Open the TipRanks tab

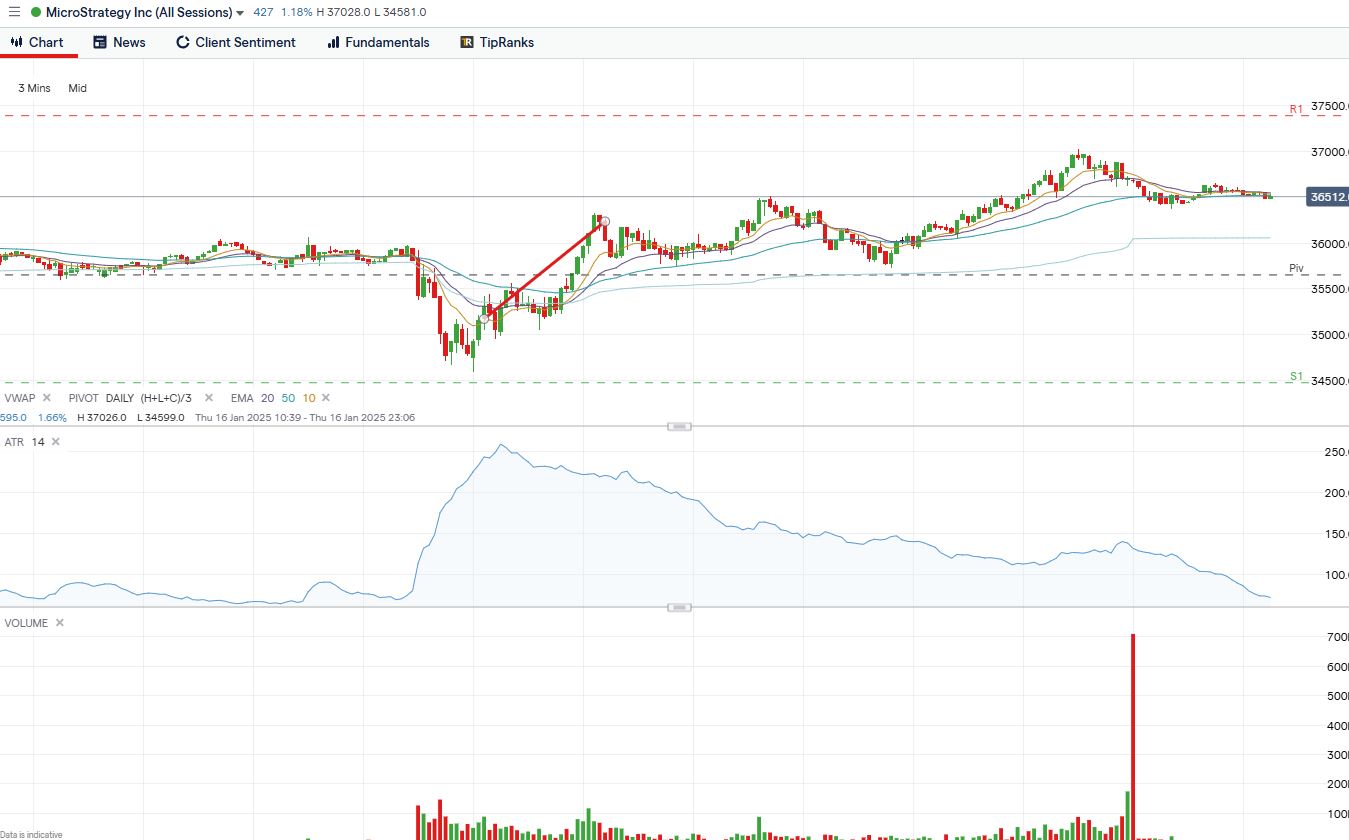coord(497,42)
